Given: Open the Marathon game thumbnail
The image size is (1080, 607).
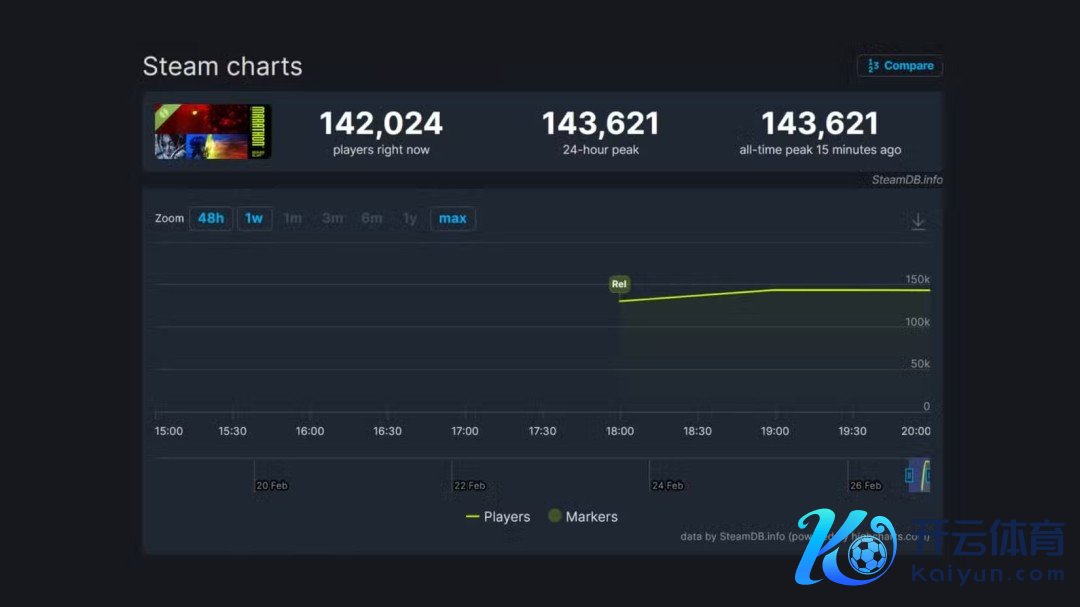Looking at the screenshot, I should click(x=213, y=132).
